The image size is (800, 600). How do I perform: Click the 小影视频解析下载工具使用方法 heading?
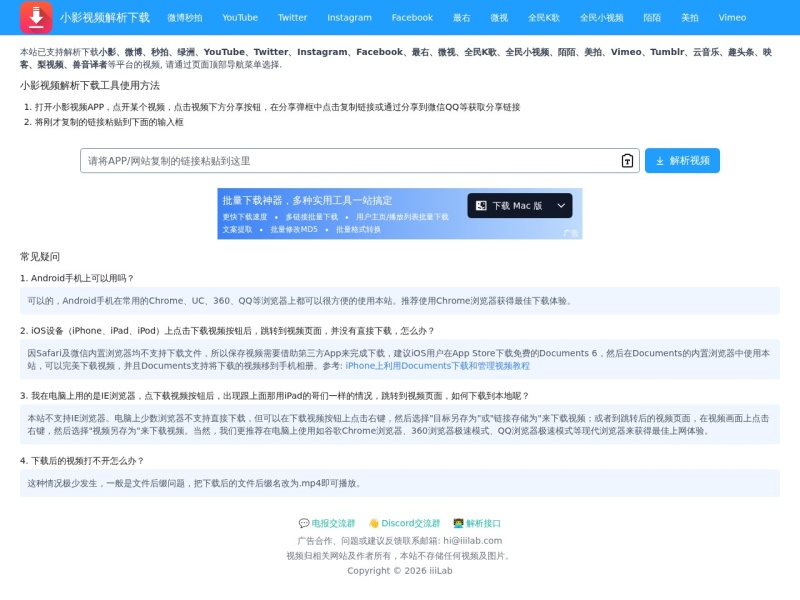pyautogui.click(x=90, y=85)
